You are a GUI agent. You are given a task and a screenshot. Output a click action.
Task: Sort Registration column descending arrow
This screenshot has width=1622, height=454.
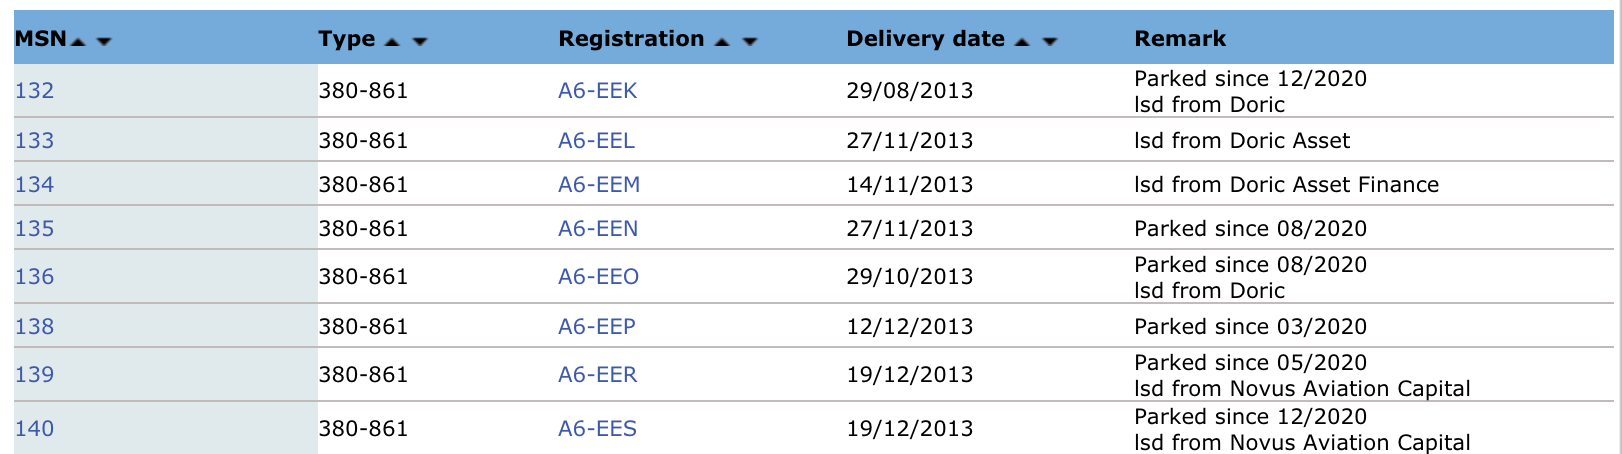750,42
